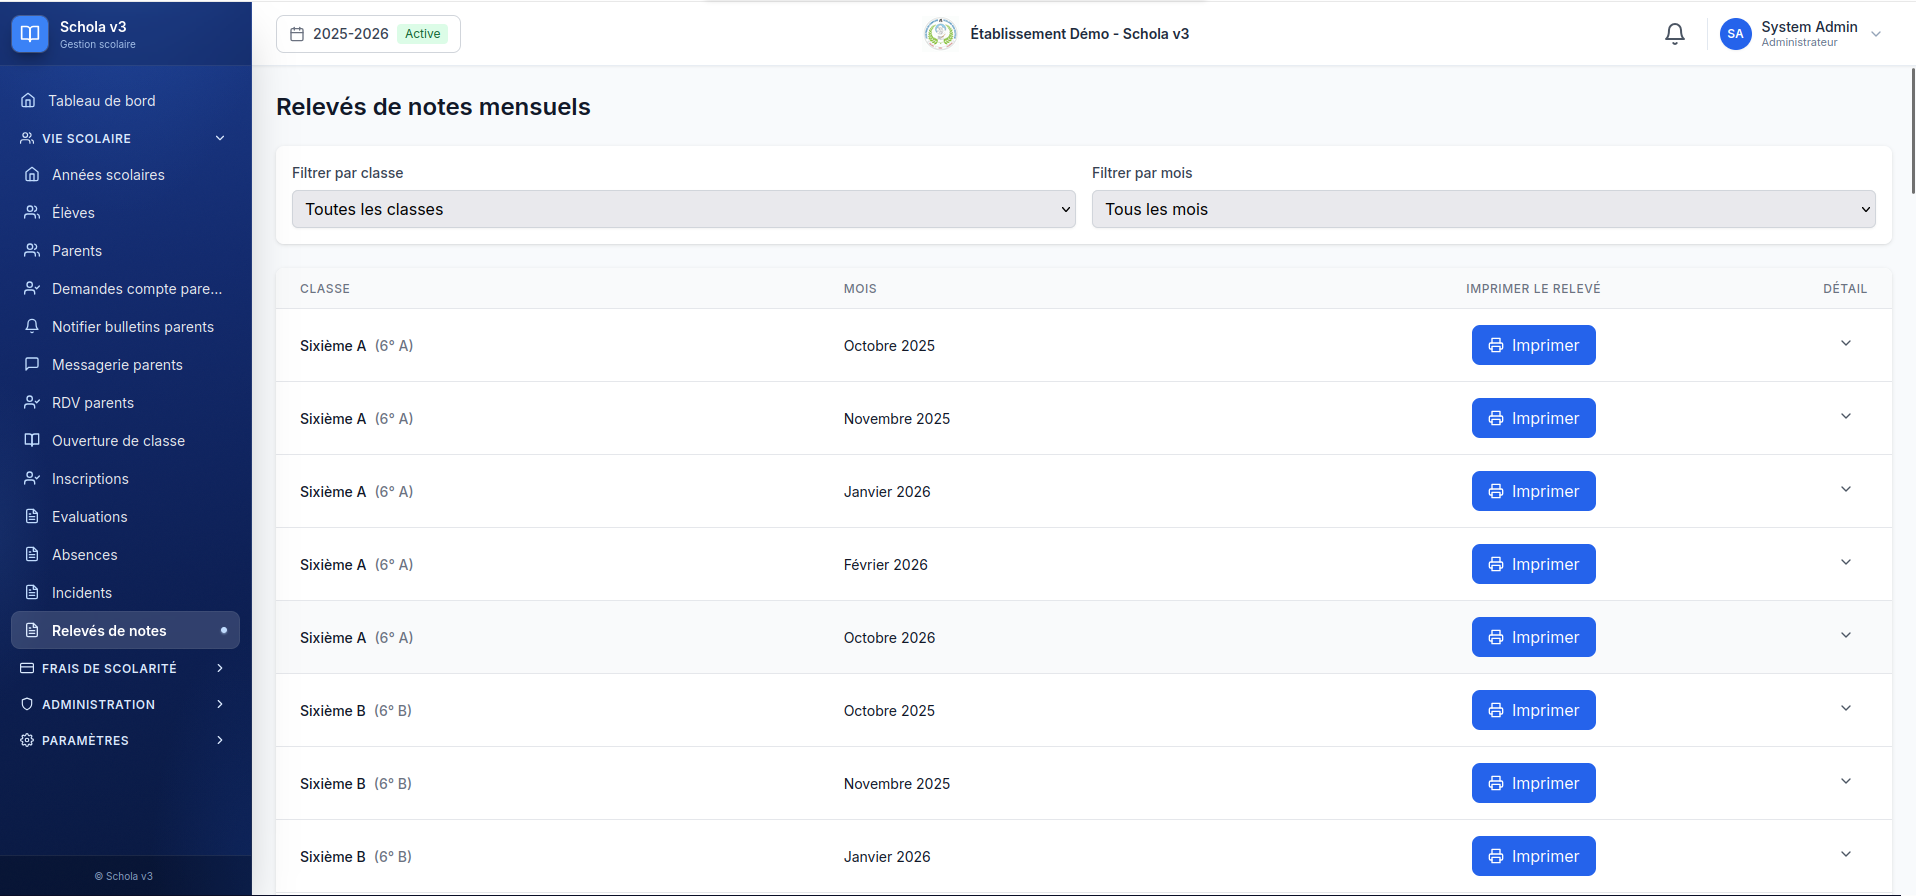The image size is (1916, 896).
Task: Open Années scolaires menu item
Action: 125,174
